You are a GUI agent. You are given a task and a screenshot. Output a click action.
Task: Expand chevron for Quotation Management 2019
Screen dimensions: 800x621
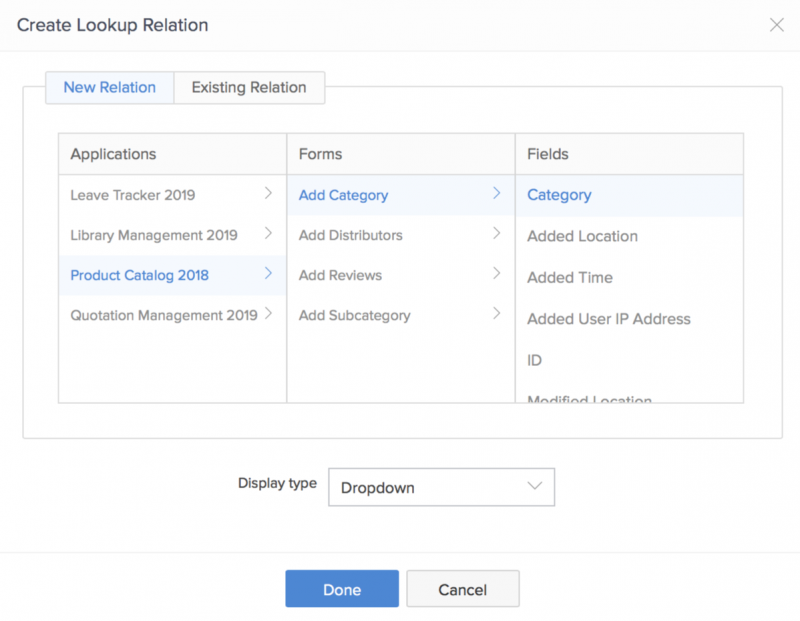(268, 314)
